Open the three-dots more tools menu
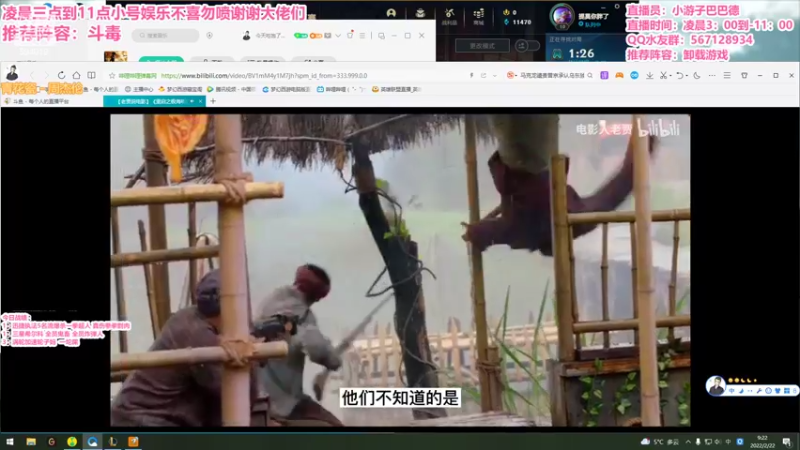Screen dimensions: 800x450 (712, 76)
